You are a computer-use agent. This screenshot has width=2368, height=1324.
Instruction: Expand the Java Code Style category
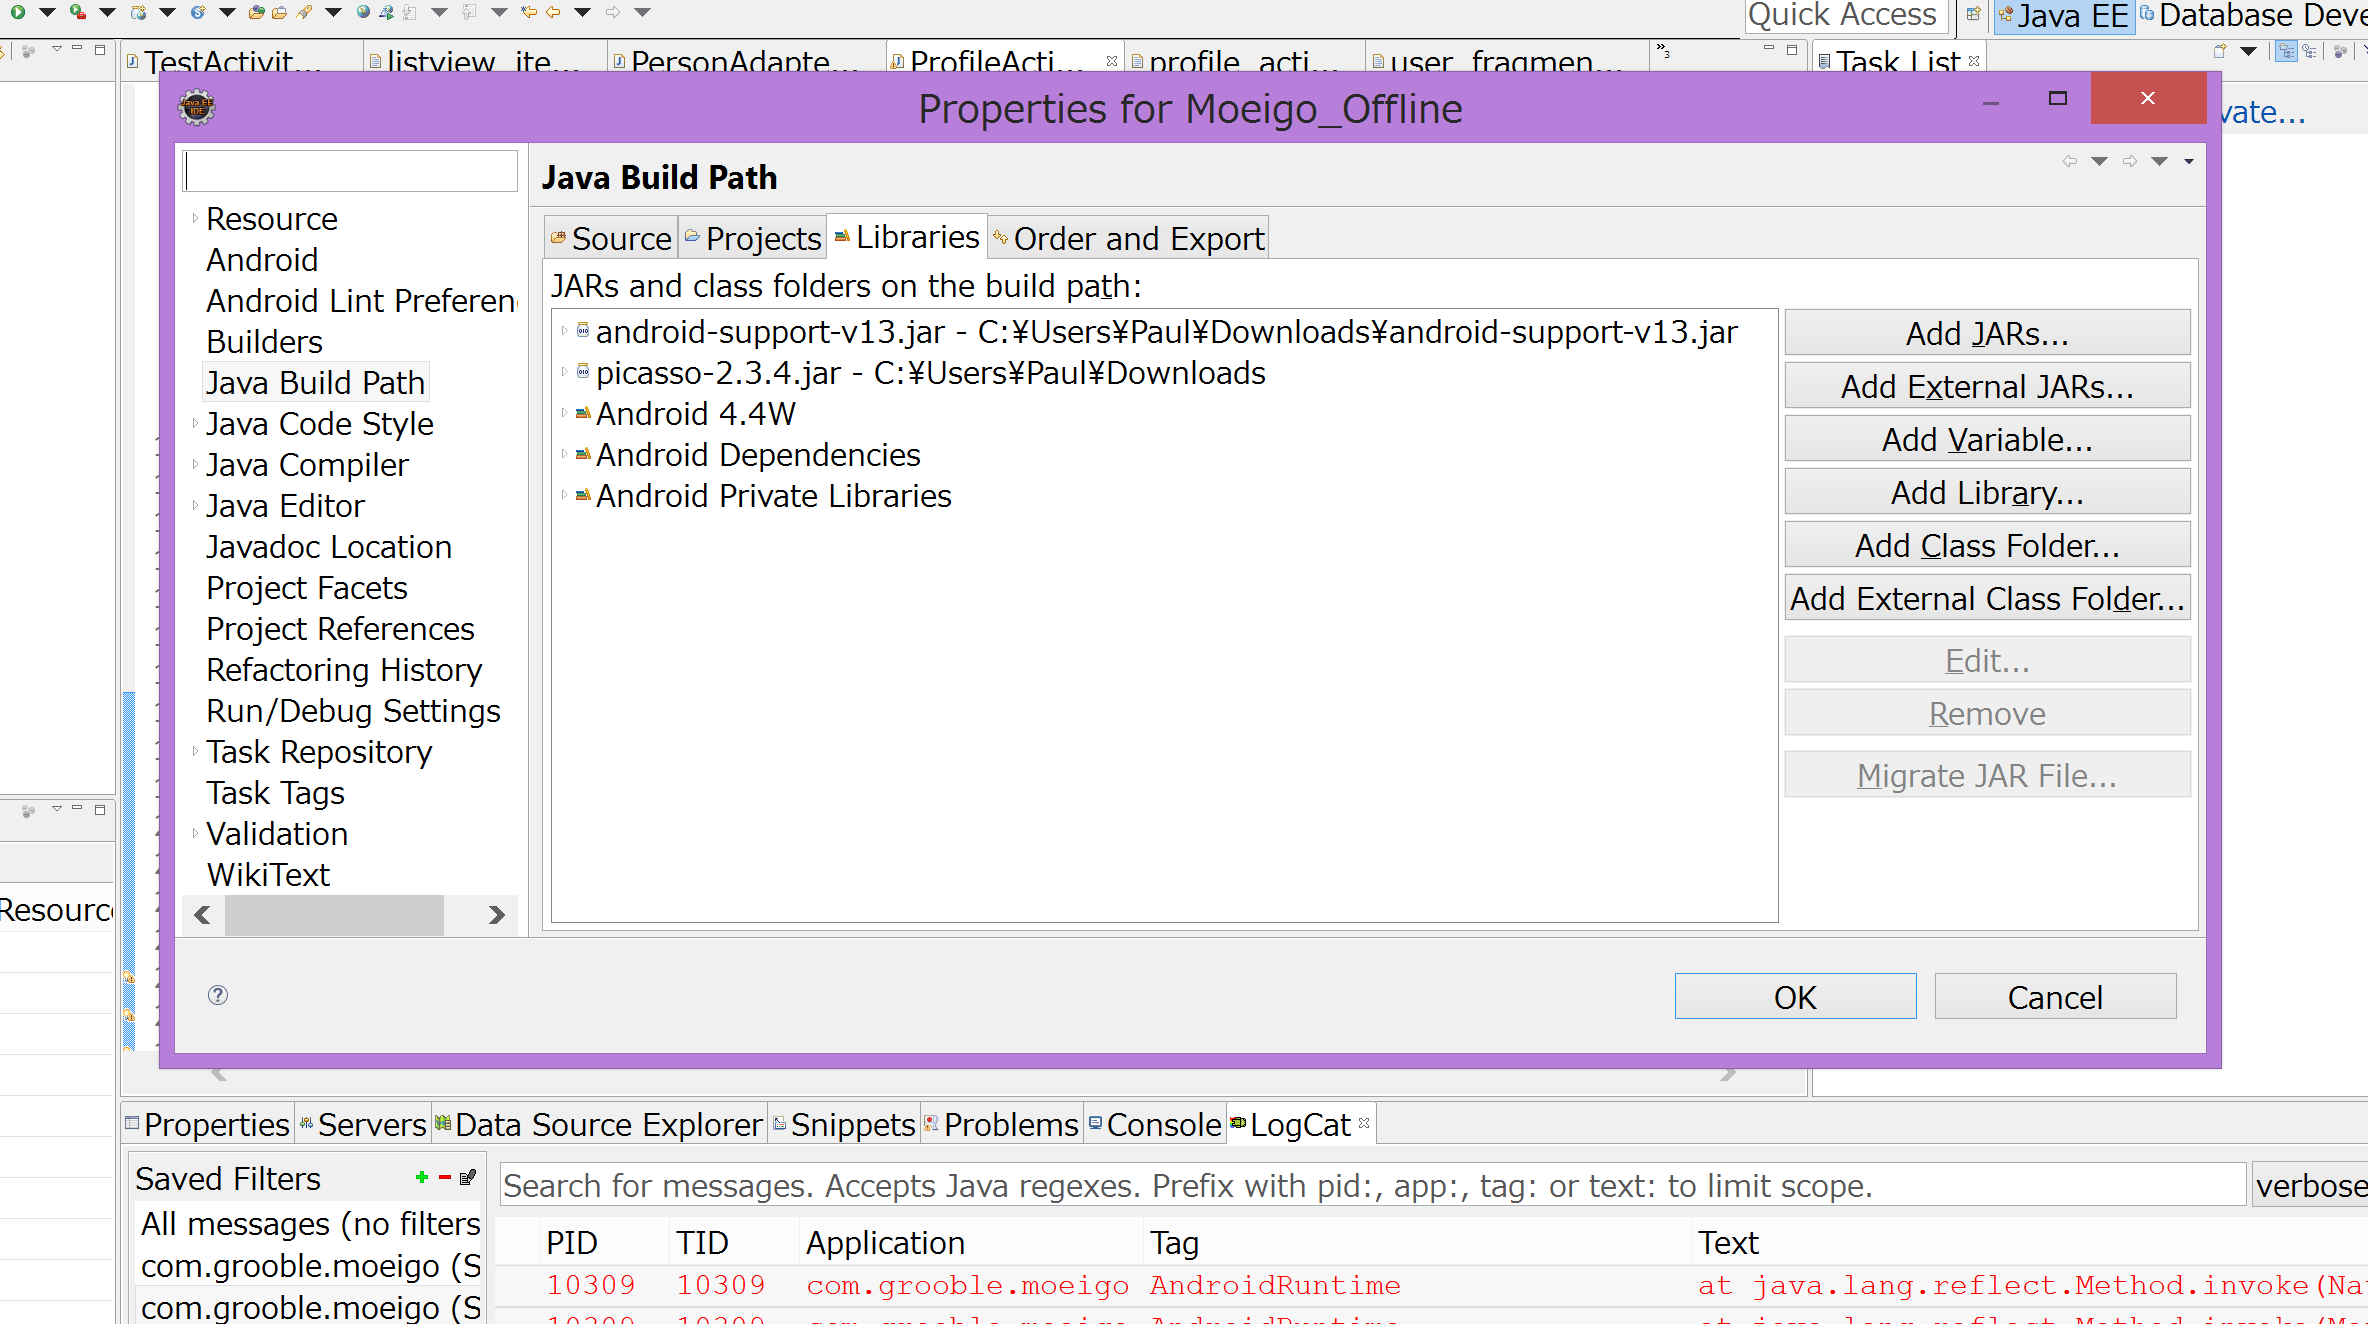(x=195, y=423)
